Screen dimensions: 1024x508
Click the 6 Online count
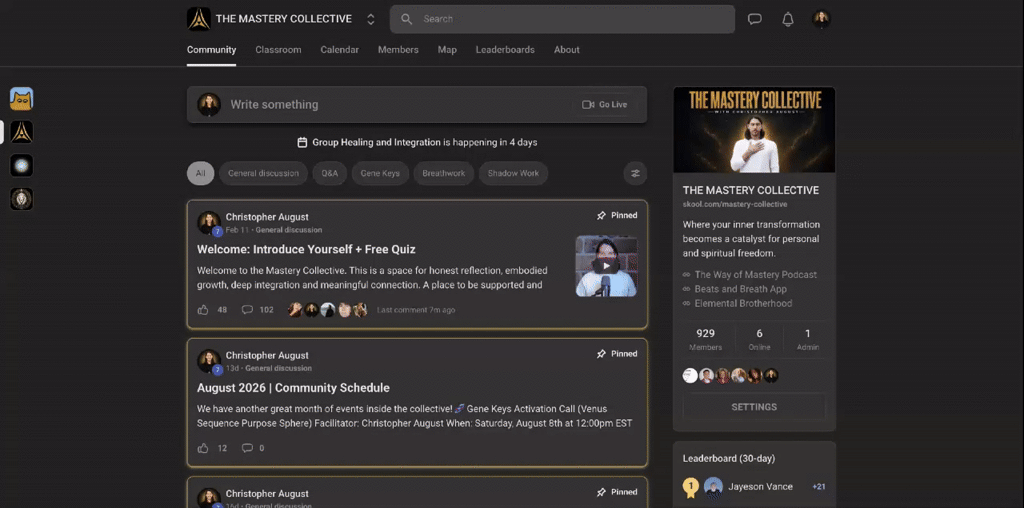point(760,340)
